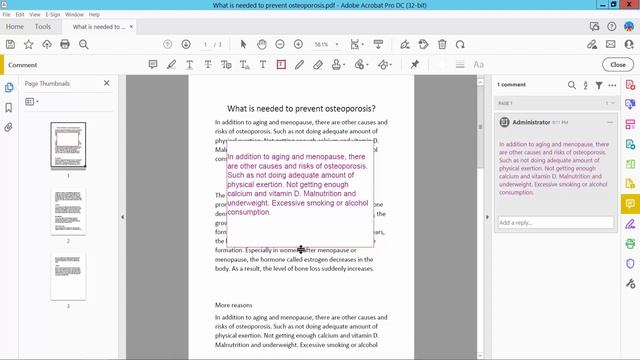This screenshot has width=640, height=360.
Task: Select the Add text box tool
Action: [x=281, y=64]
